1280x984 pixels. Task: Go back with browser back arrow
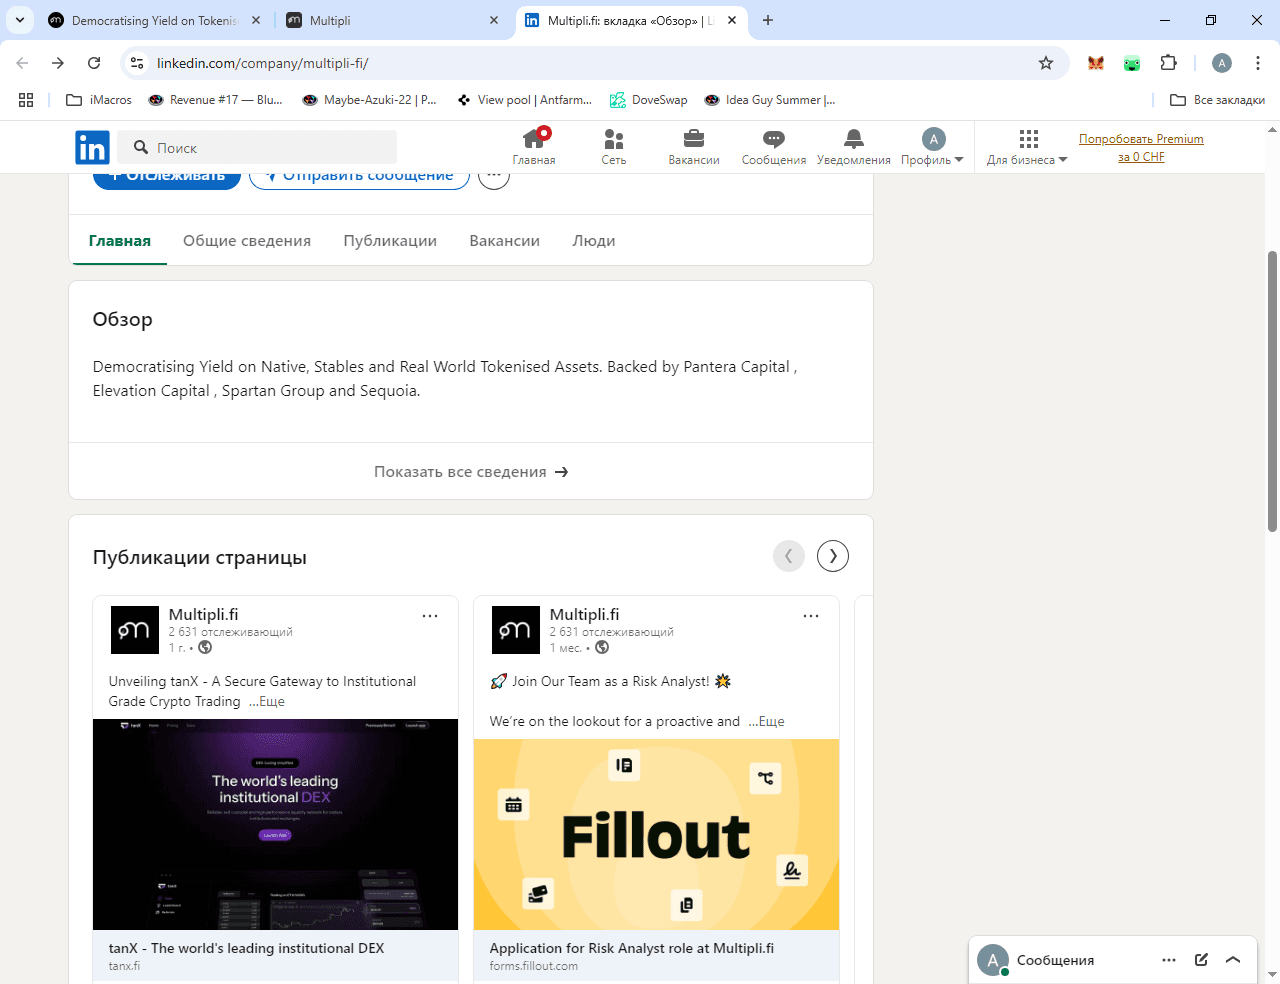(x=22, y=63)
